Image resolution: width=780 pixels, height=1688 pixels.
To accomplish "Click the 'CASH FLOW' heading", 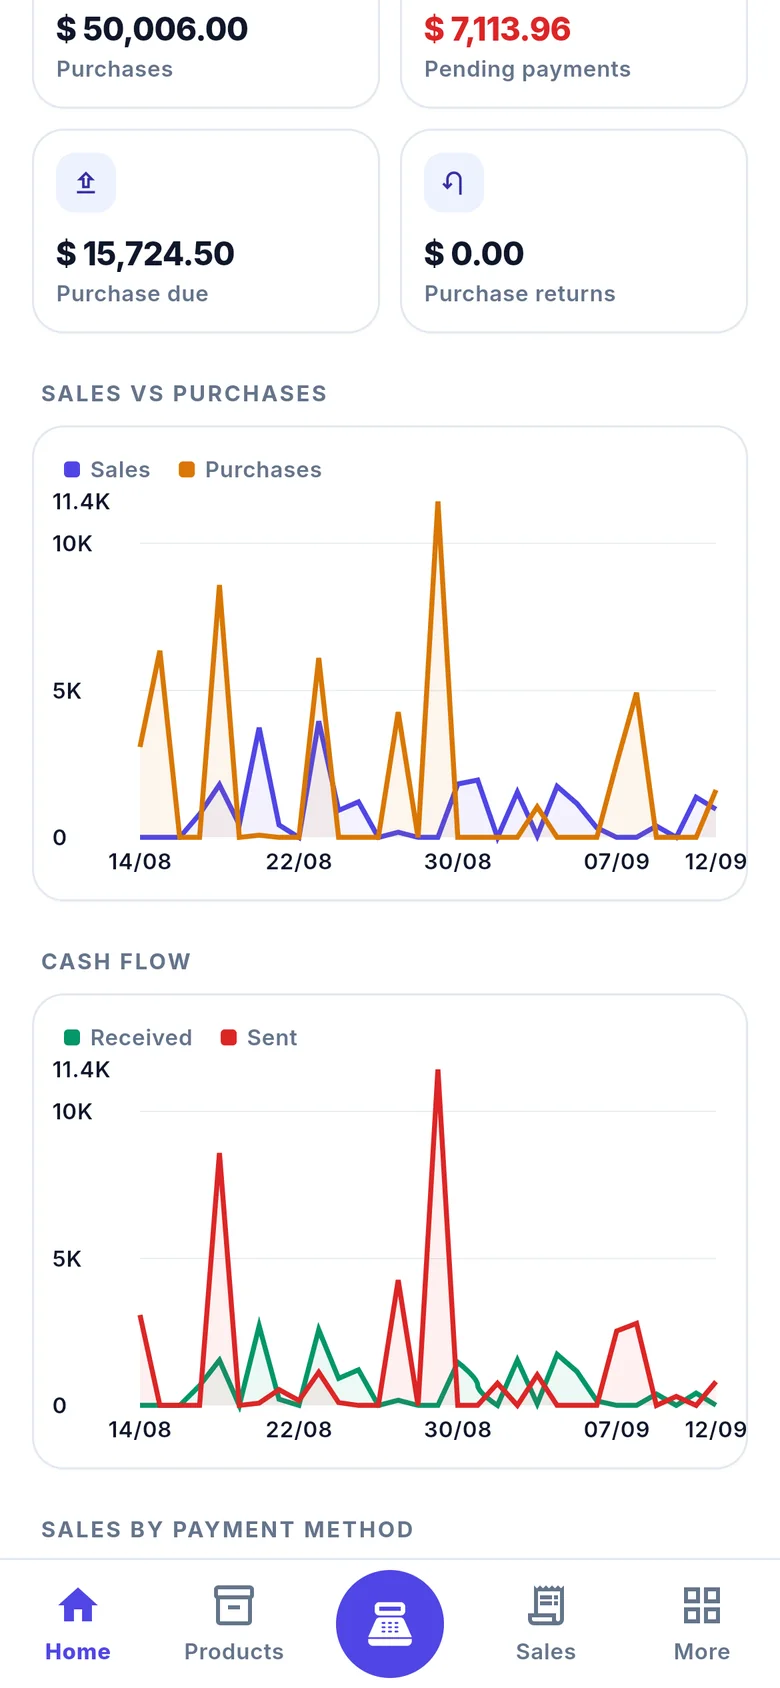I will pos(116,962).
